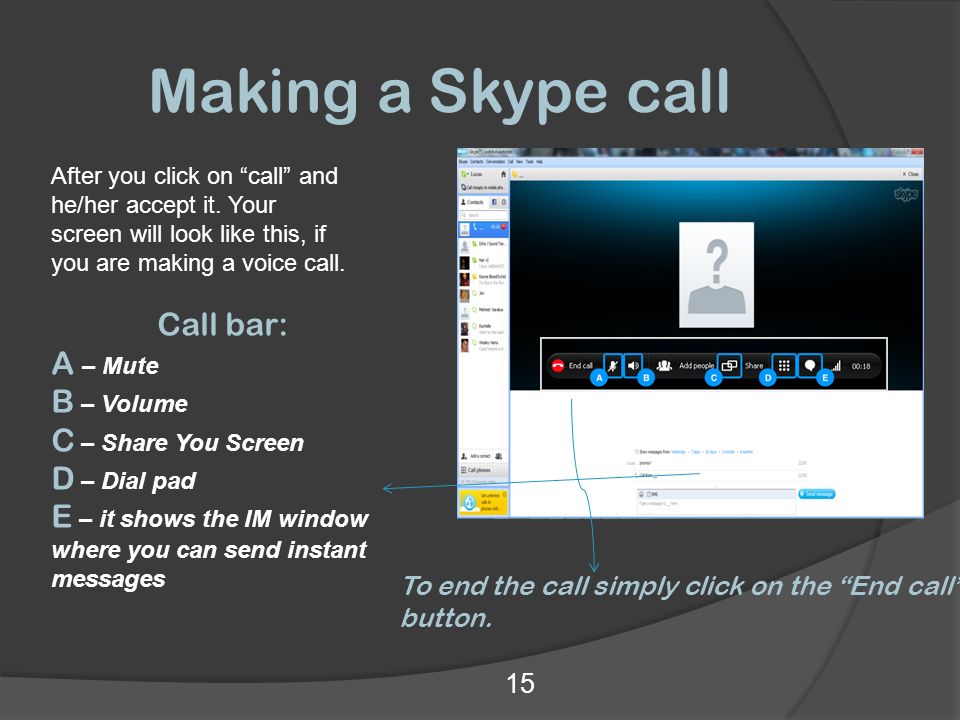Viewport: 960px width, 720px height.
Task: Hang up using red button in contact list
Action: click(x=504, y=227)
